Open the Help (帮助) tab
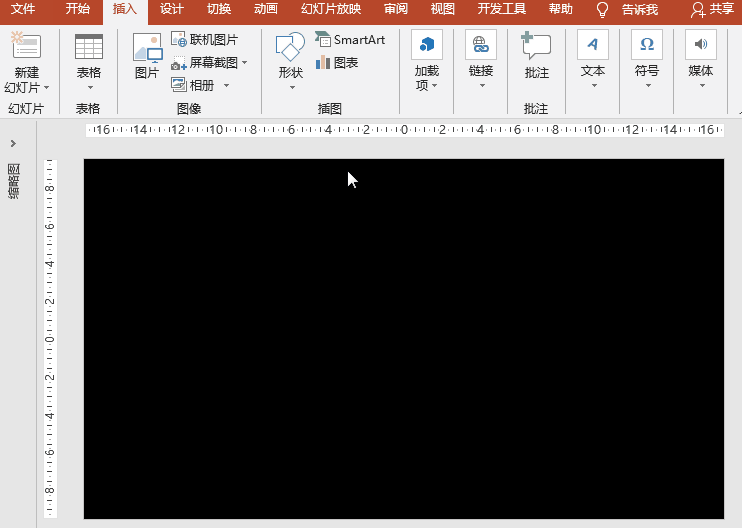742x528 pixels. click(560, 9)
